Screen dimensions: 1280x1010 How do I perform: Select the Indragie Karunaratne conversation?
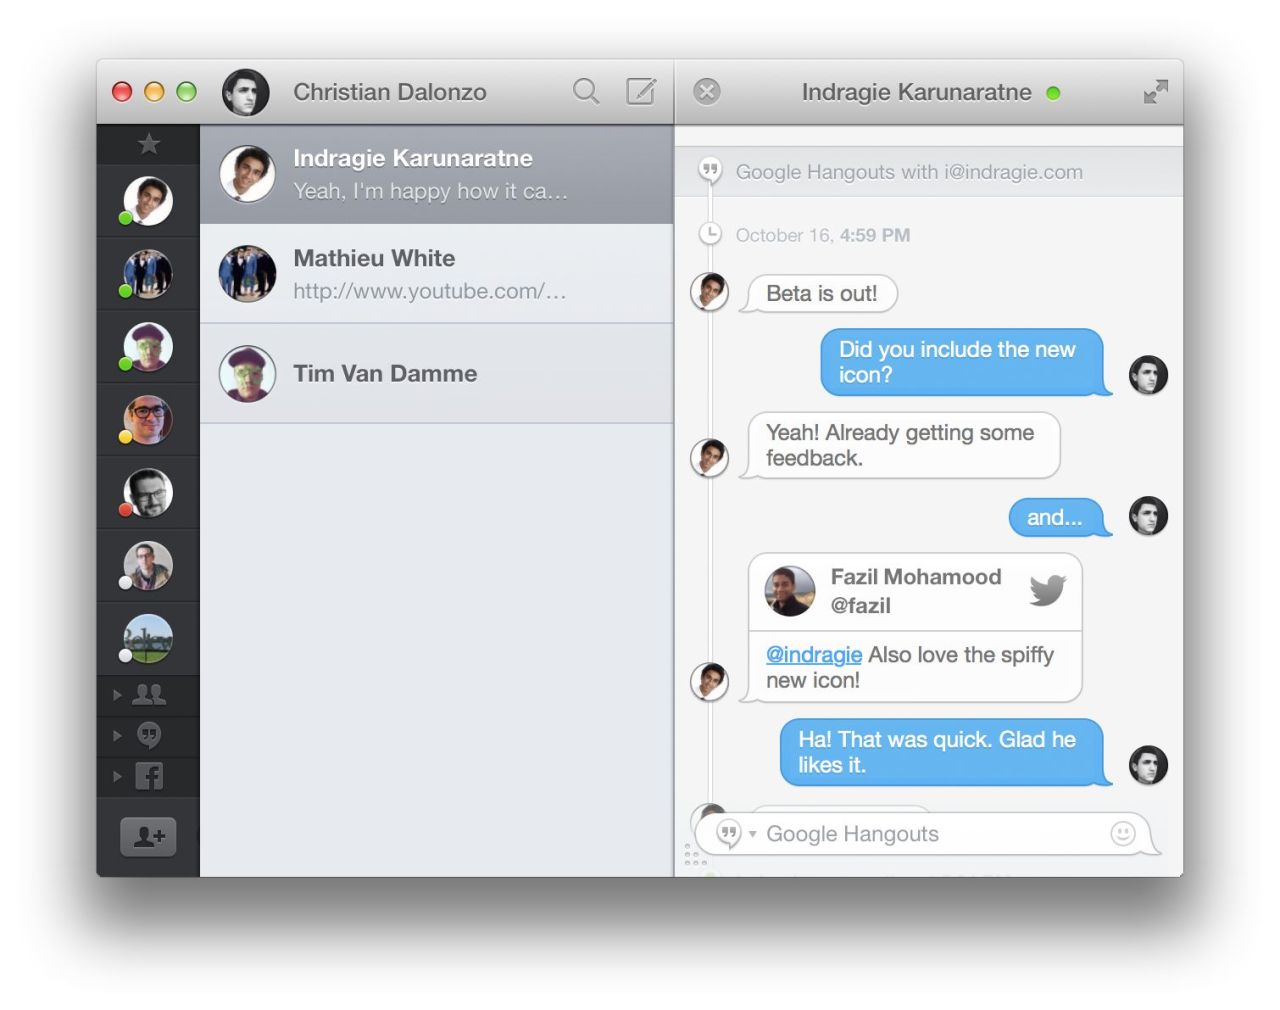click(x=437, y=174)
